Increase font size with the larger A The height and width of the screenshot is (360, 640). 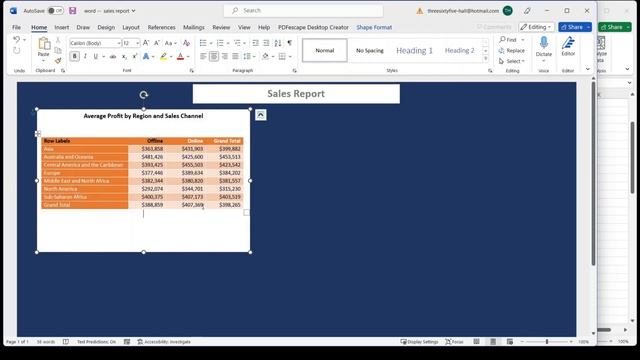[x=146, y=43]
